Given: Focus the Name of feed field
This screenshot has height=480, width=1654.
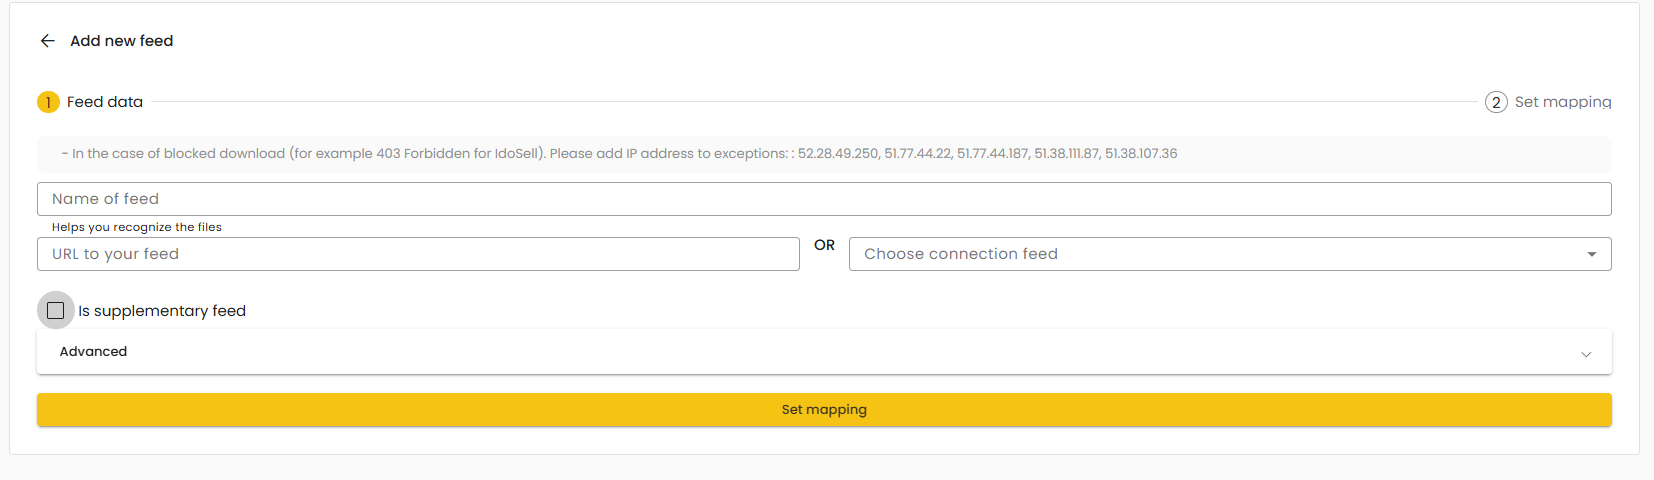Looking at the screenshot, I should point(824,199).
